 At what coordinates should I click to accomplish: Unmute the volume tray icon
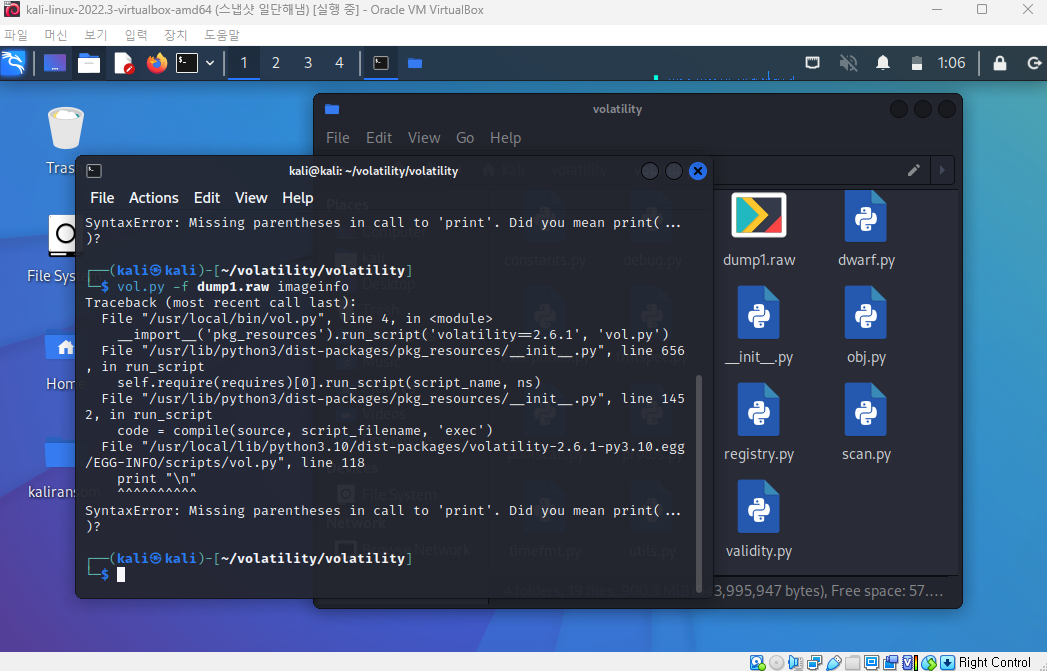click(x=848, y=63)
